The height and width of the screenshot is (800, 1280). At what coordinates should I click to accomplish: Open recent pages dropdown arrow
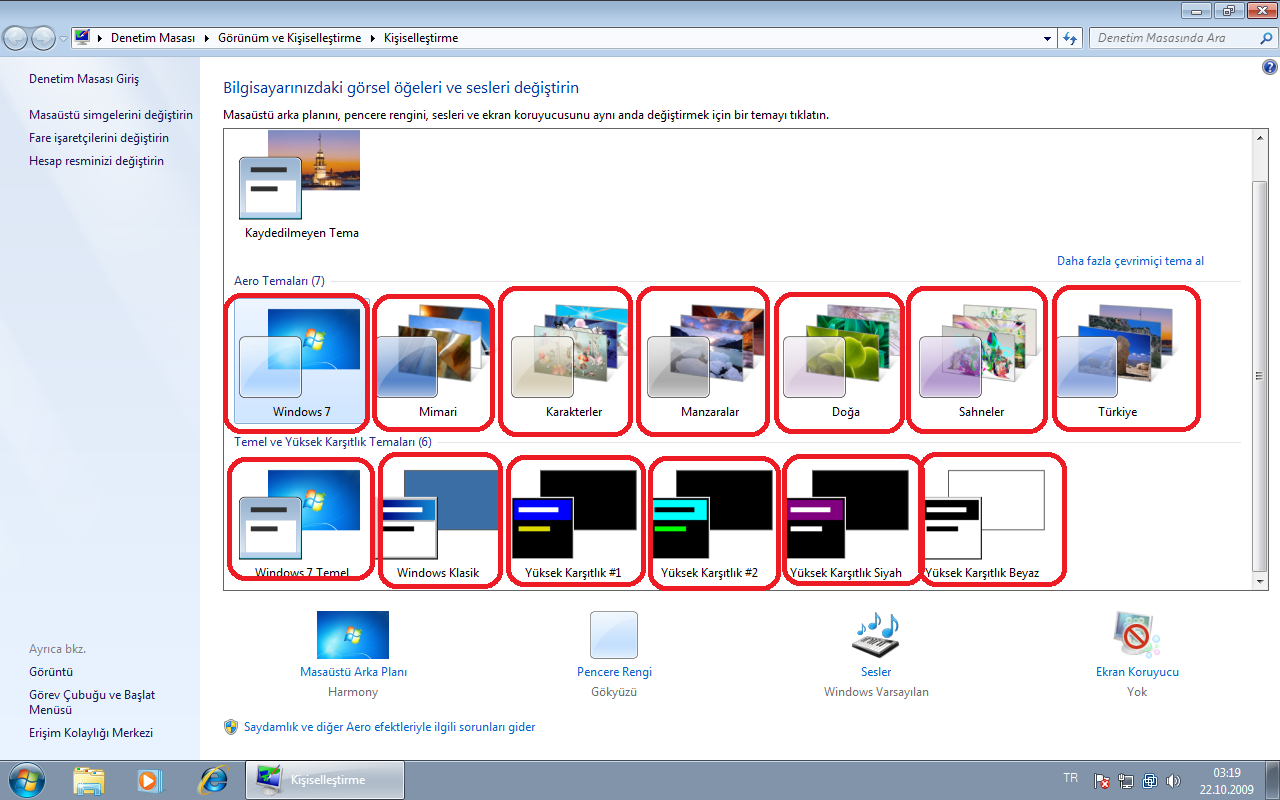(x=64, y=39)
